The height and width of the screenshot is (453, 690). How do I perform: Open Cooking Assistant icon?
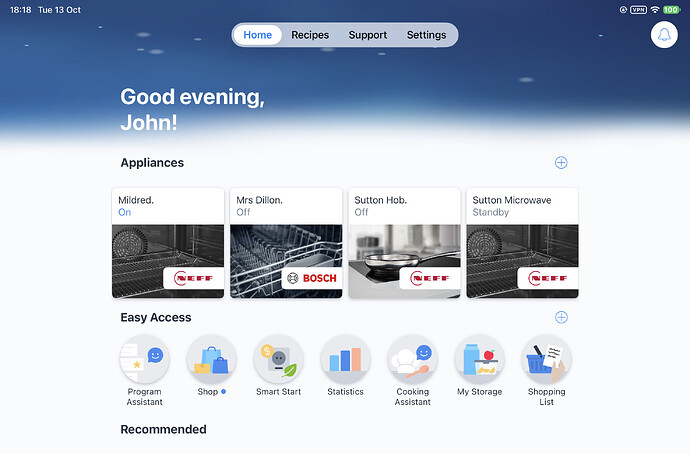[x=412, y=360]
